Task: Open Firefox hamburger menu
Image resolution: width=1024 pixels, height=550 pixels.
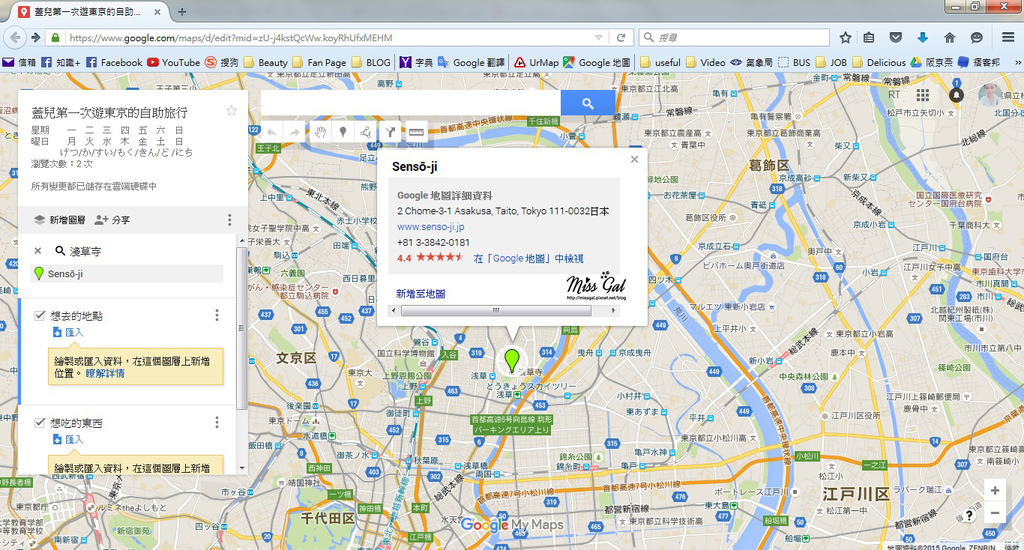Action: [x=1008, y=38]
